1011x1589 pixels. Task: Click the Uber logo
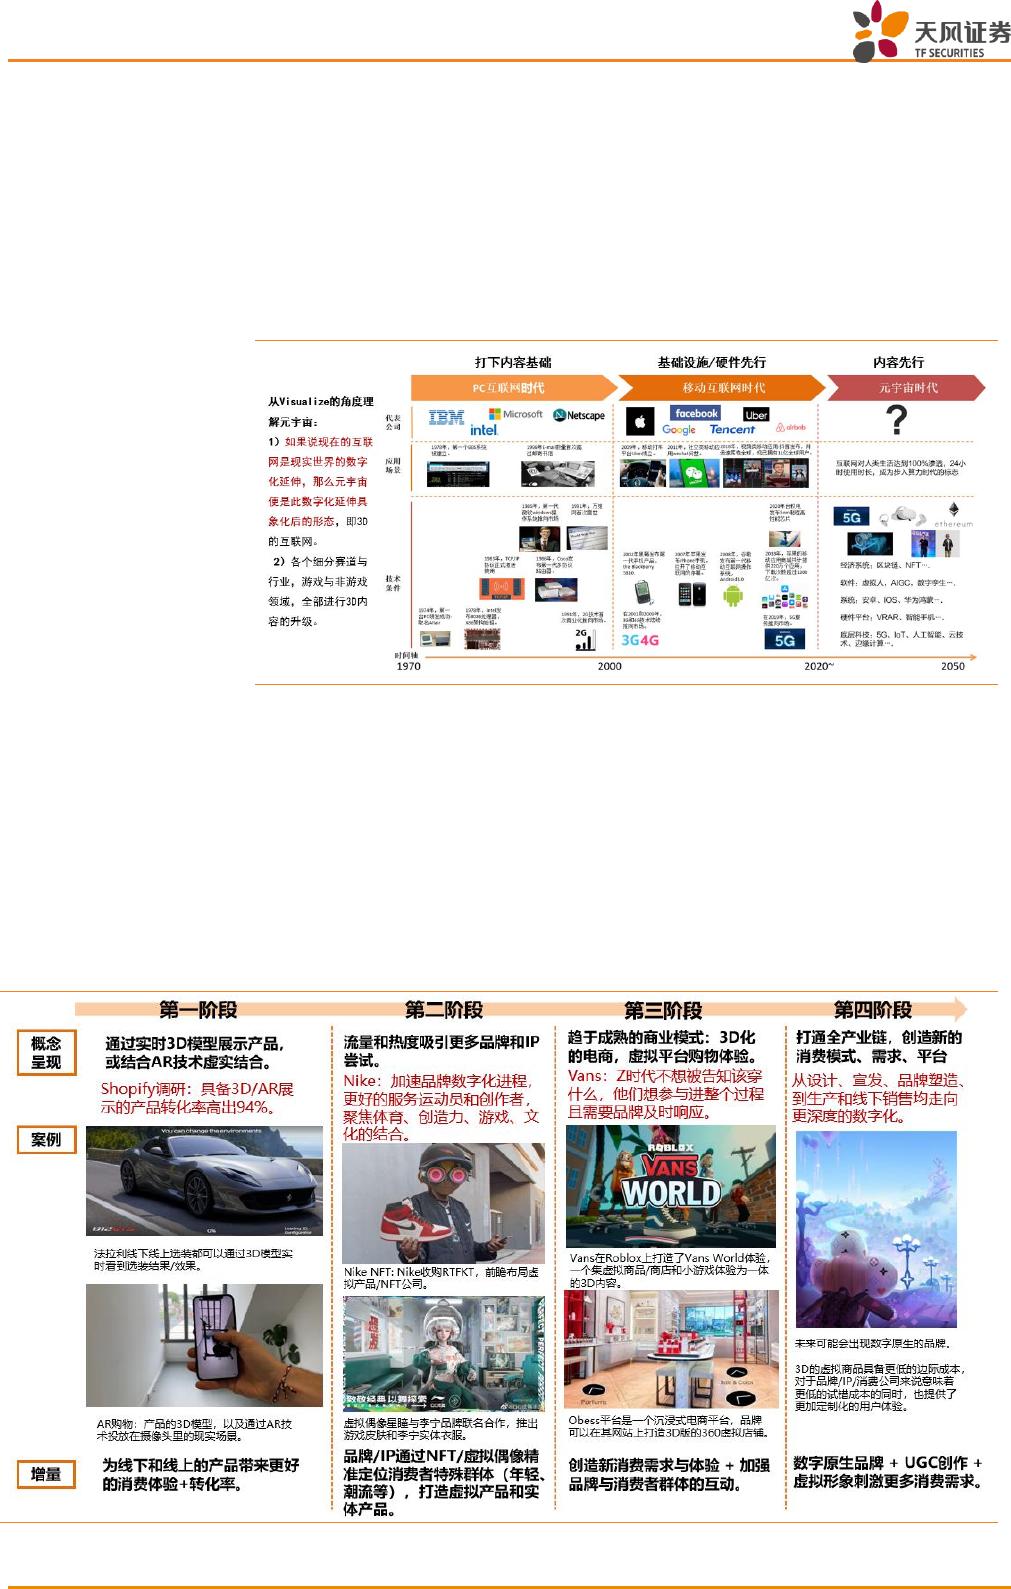tap(756, 414)
